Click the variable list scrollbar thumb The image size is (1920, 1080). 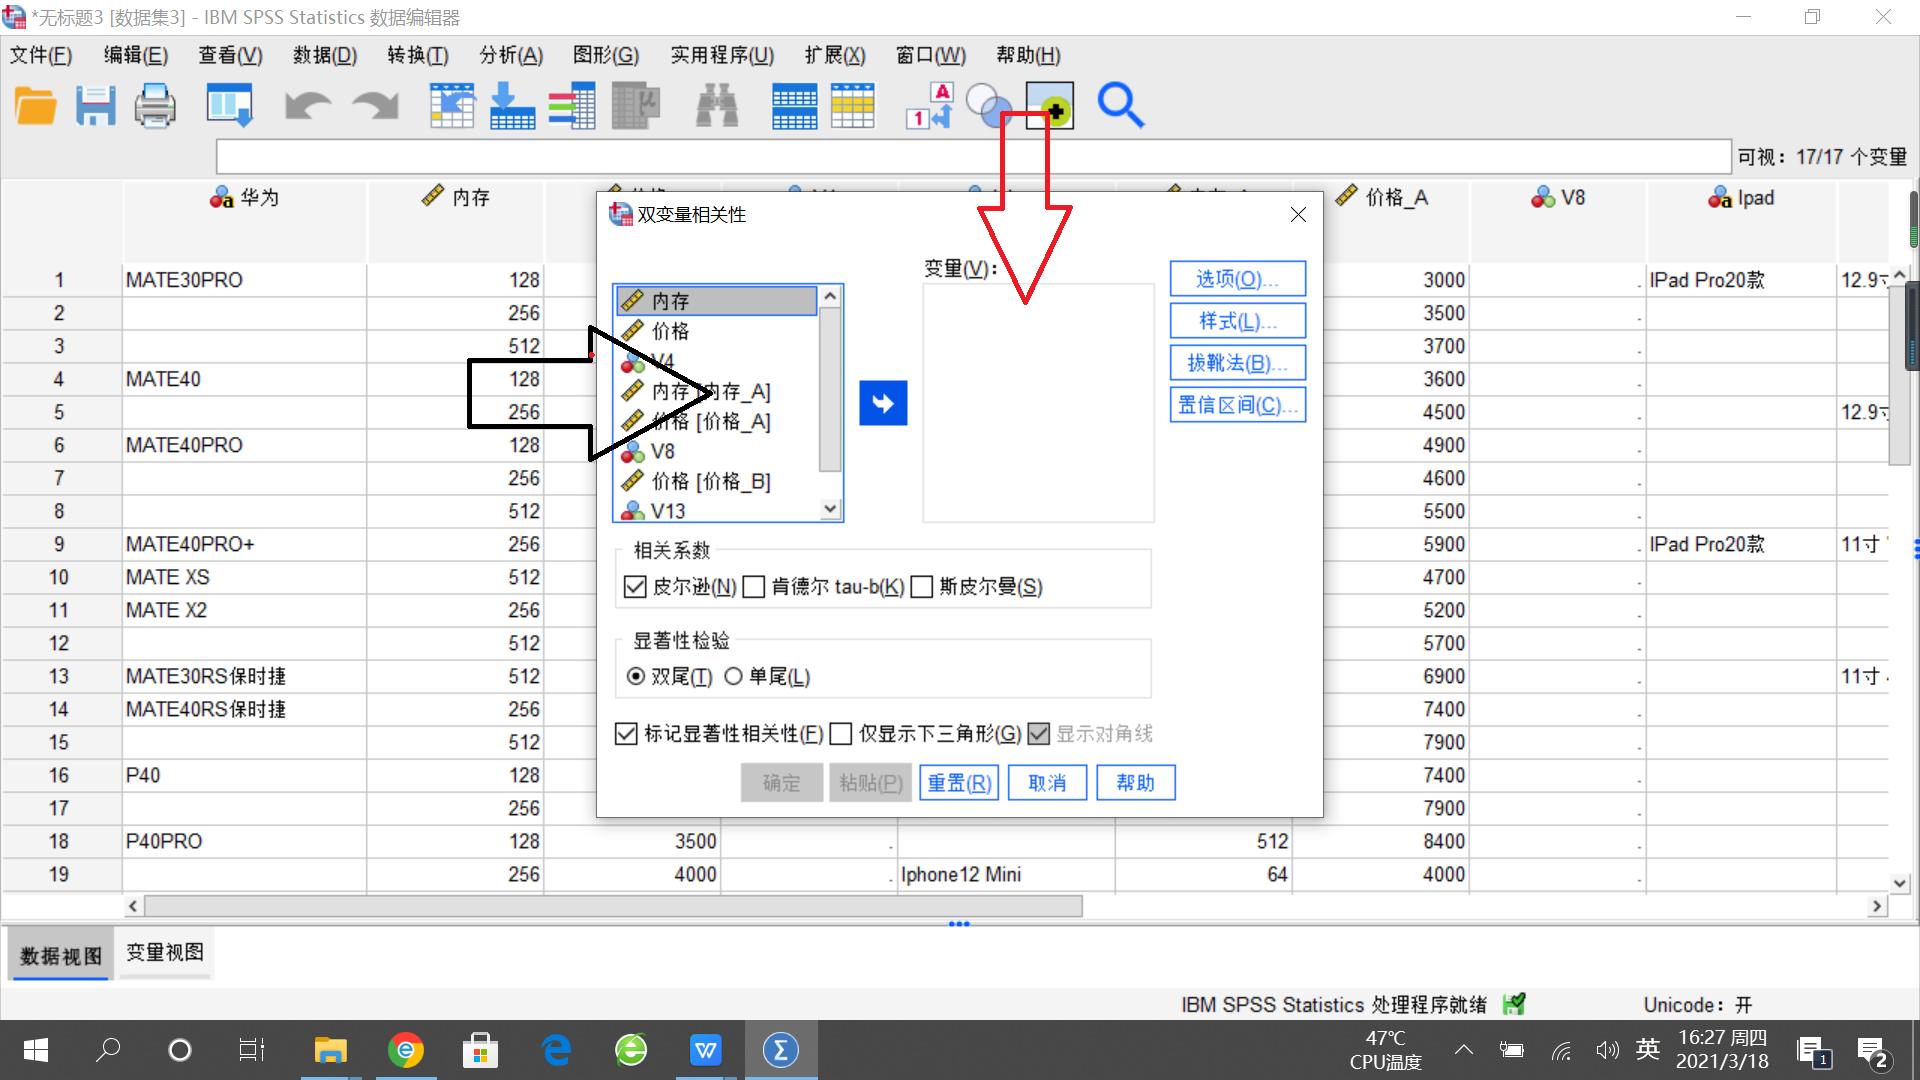[x=830, y=390]
